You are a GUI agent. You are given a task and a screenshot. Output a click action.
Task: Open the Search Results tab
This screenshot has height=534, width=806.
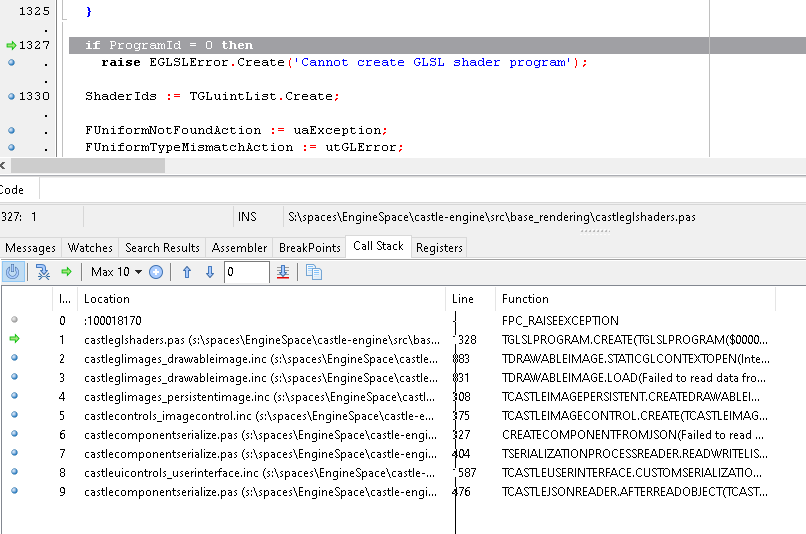[x=162, y=248]
